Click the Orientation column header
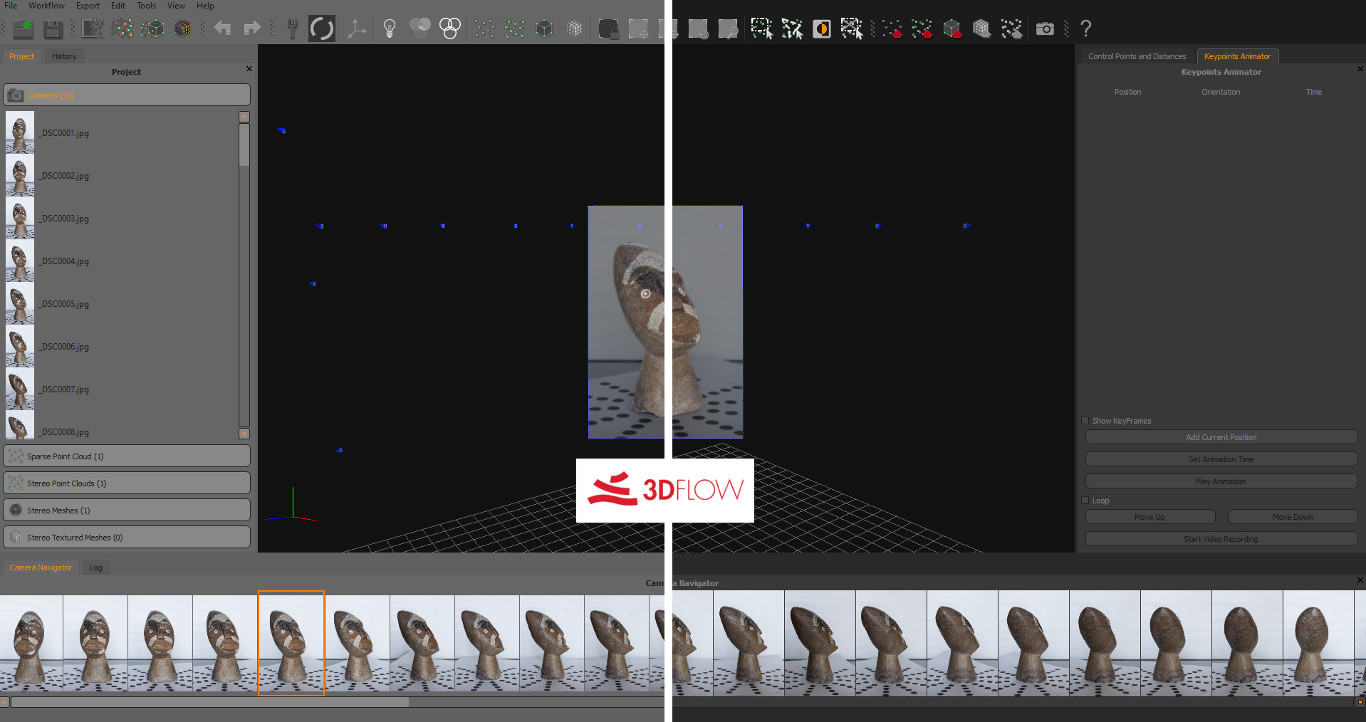Screen dimensions: 1366x722 pyautogui.click(x=1221, y=92)
